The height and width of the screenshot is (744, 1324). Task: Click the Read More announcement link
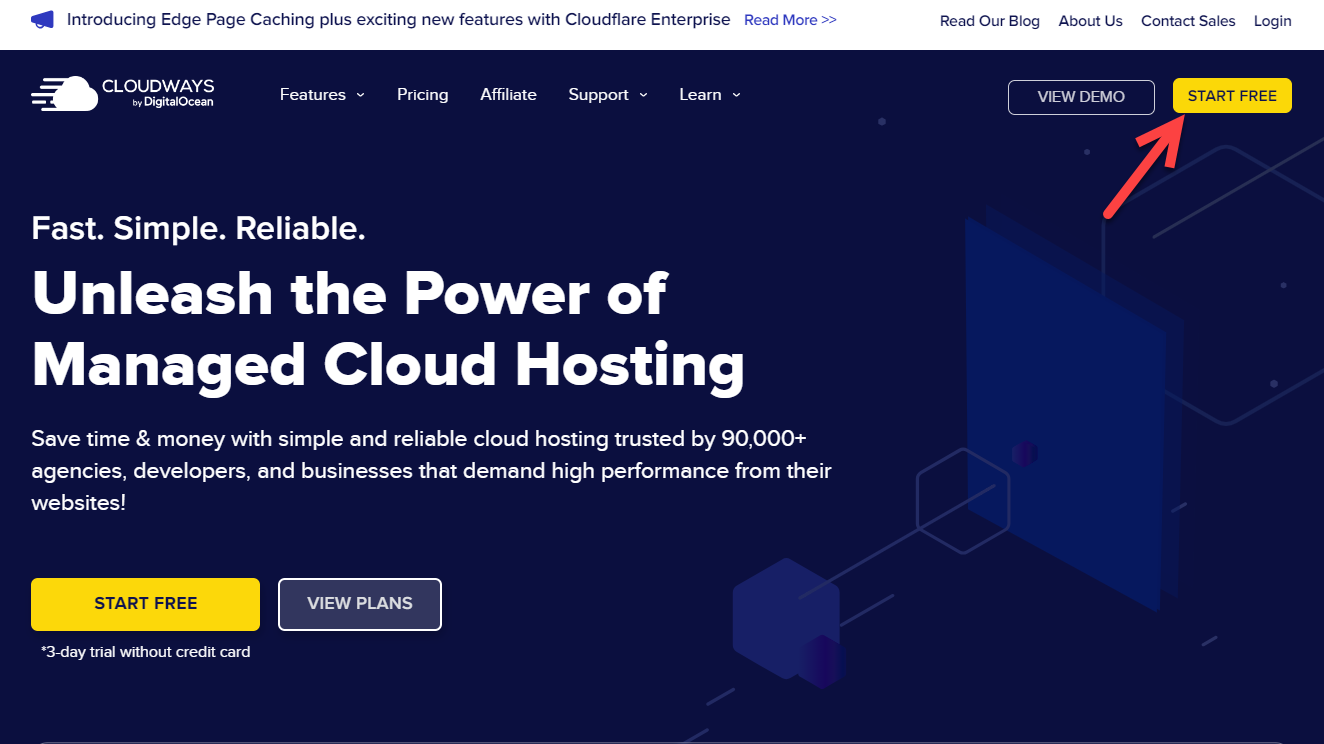[789, 19]
